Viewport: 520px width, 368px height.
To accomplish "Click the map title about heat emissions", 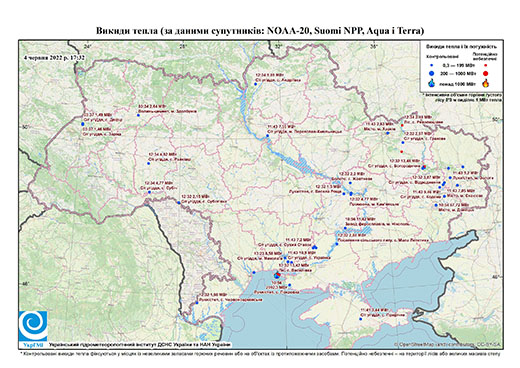I will (260, 31).
